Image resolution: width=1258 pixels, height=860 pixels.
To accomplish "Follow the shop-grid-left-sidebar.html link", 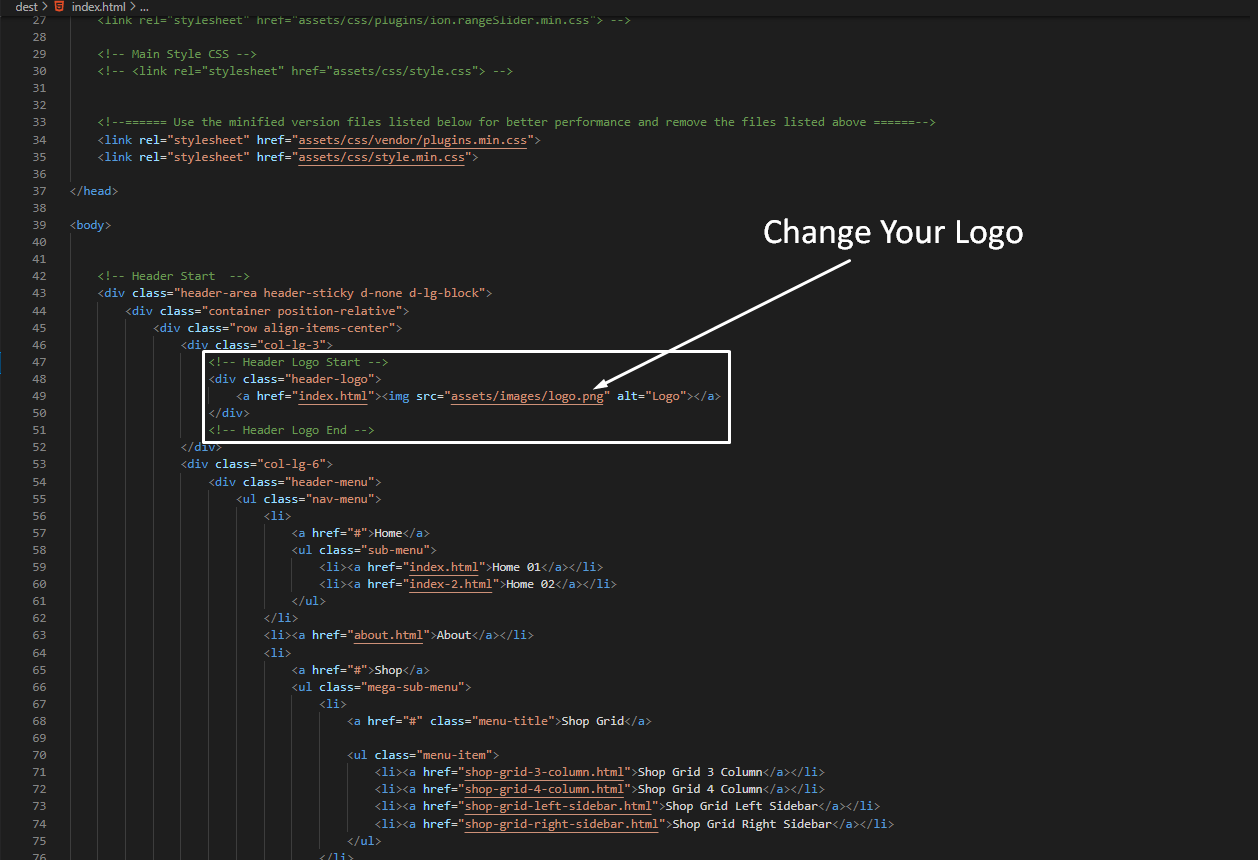I will pyautogui.click(x=562, y=806).
